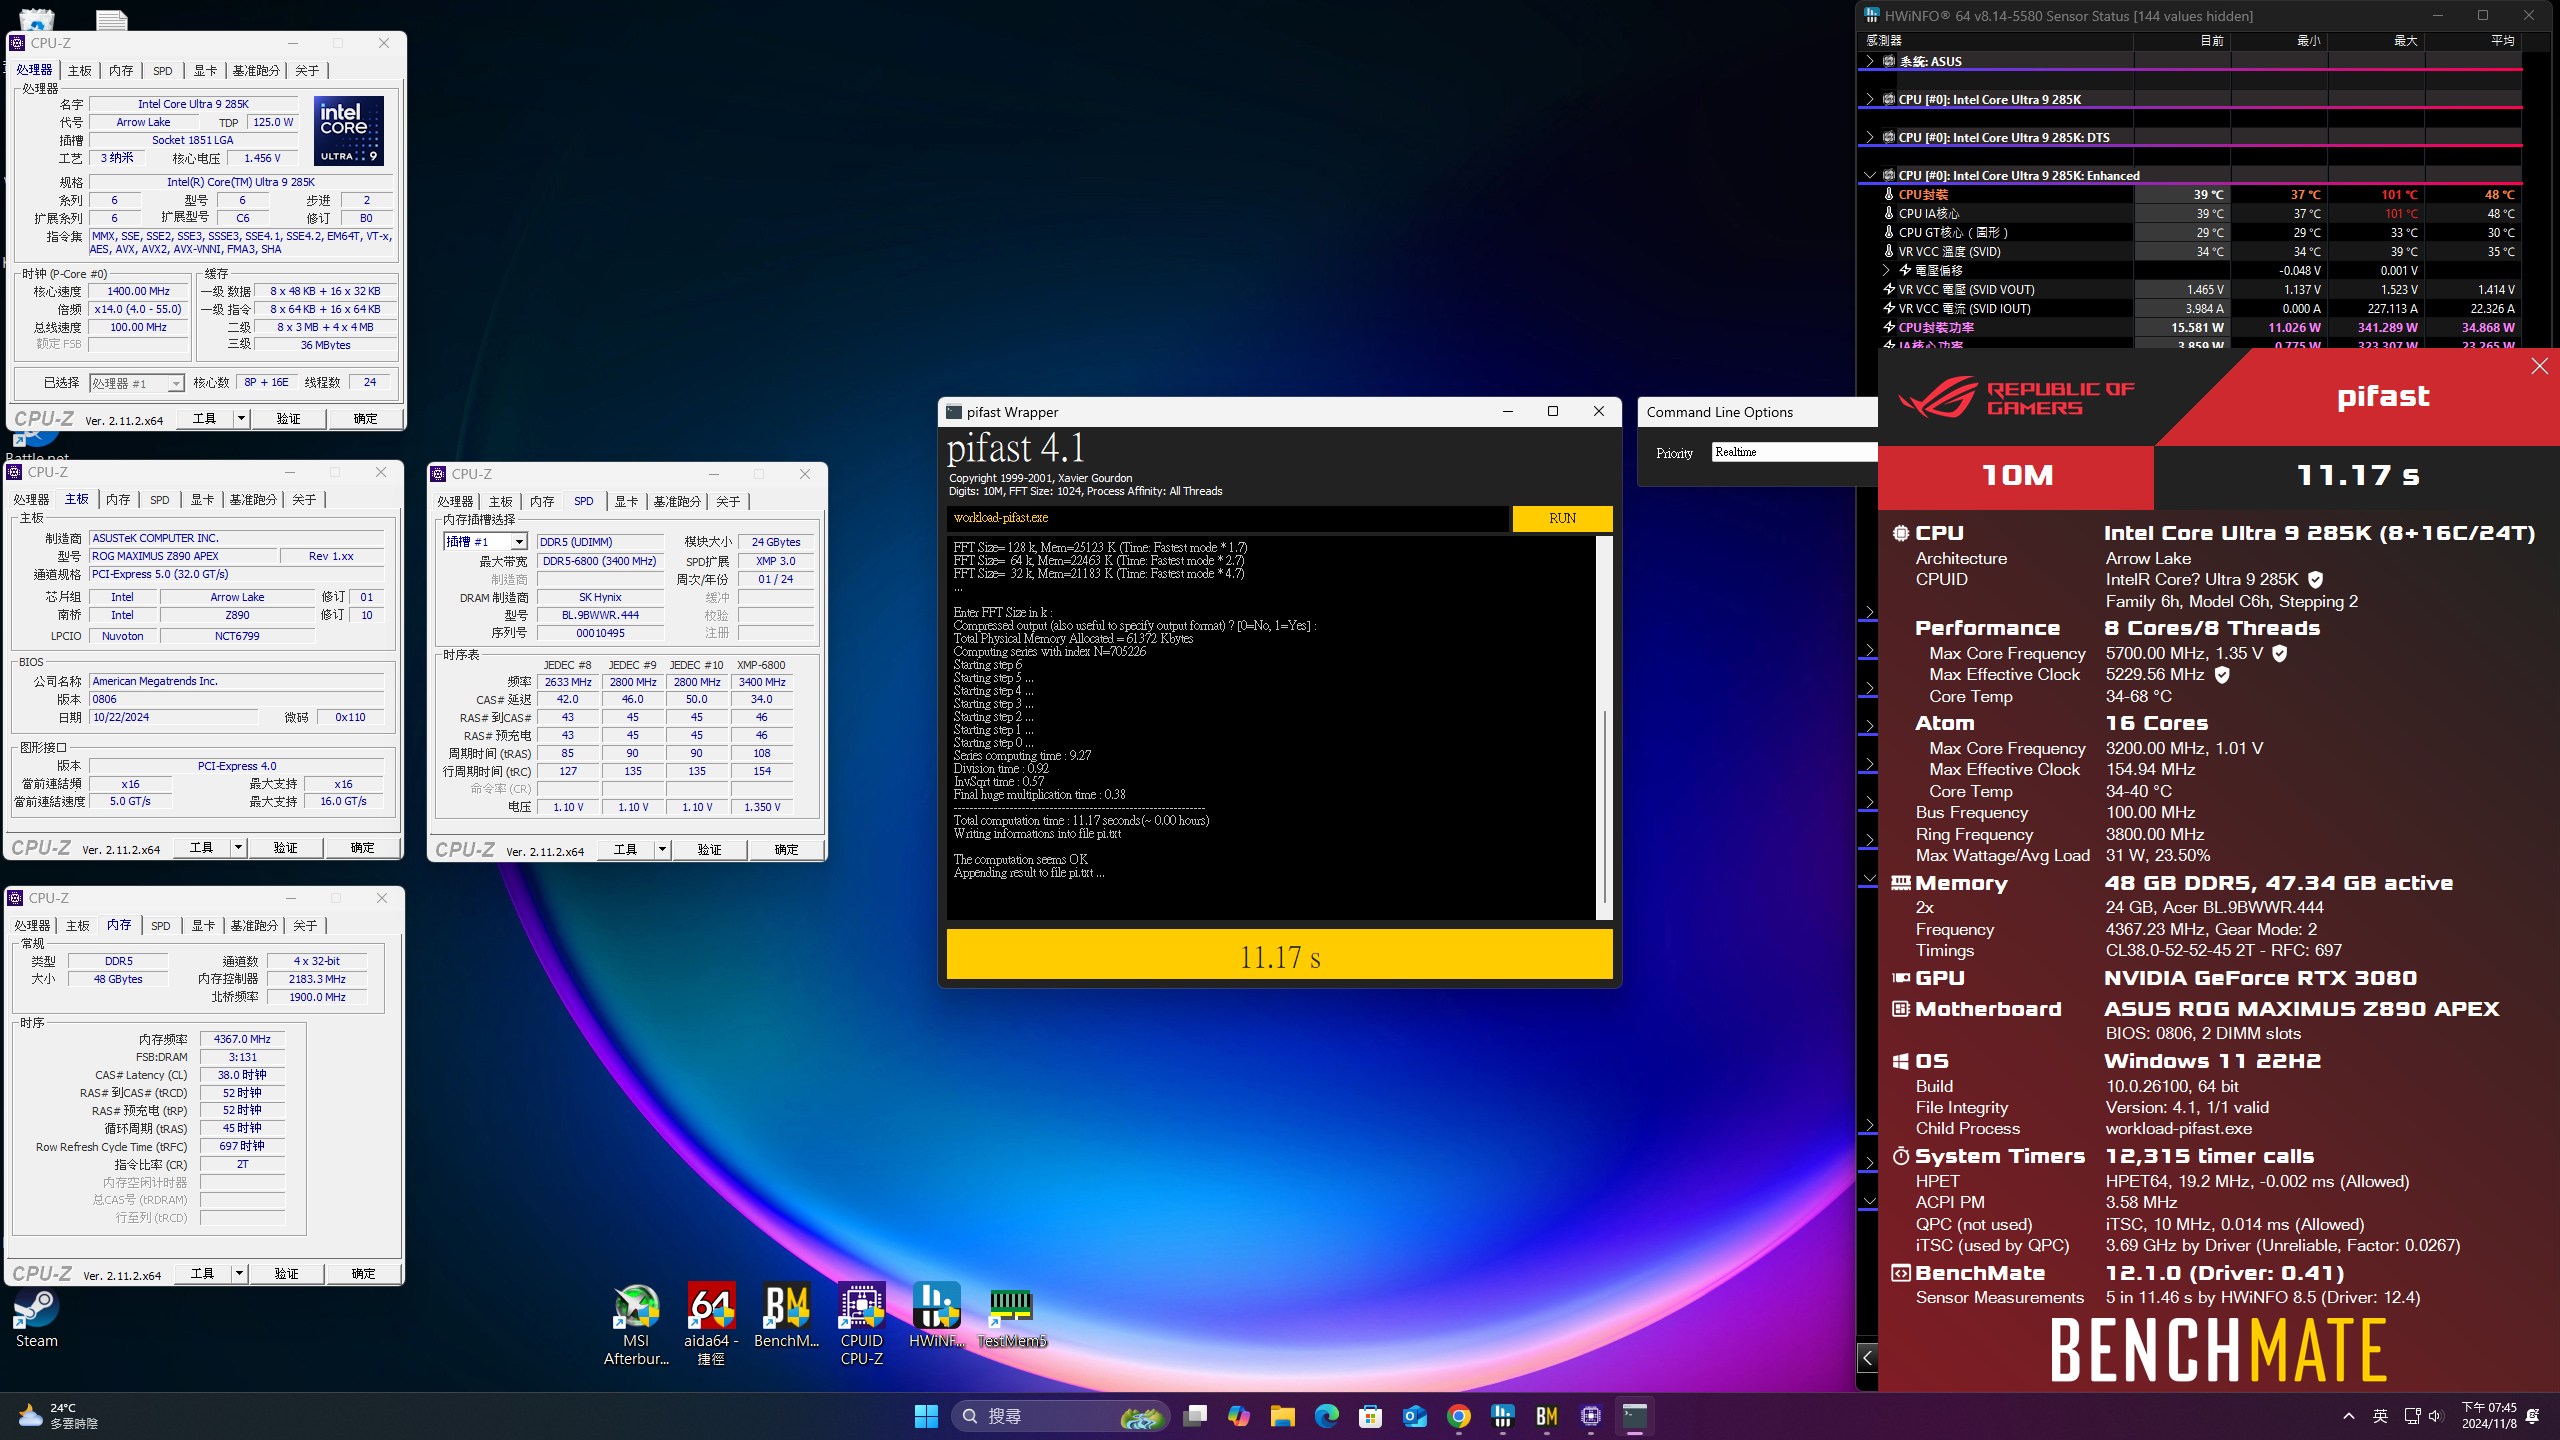Viewport: 2560px width, 1440px height.
Task: Open CPUID CPU-Z desktop shortcut
Action: 861,1325
